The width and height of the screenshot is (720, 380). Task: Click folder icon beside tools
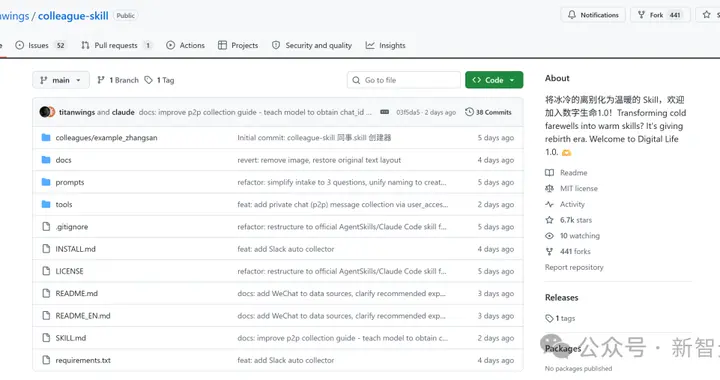tap(46, 204)
